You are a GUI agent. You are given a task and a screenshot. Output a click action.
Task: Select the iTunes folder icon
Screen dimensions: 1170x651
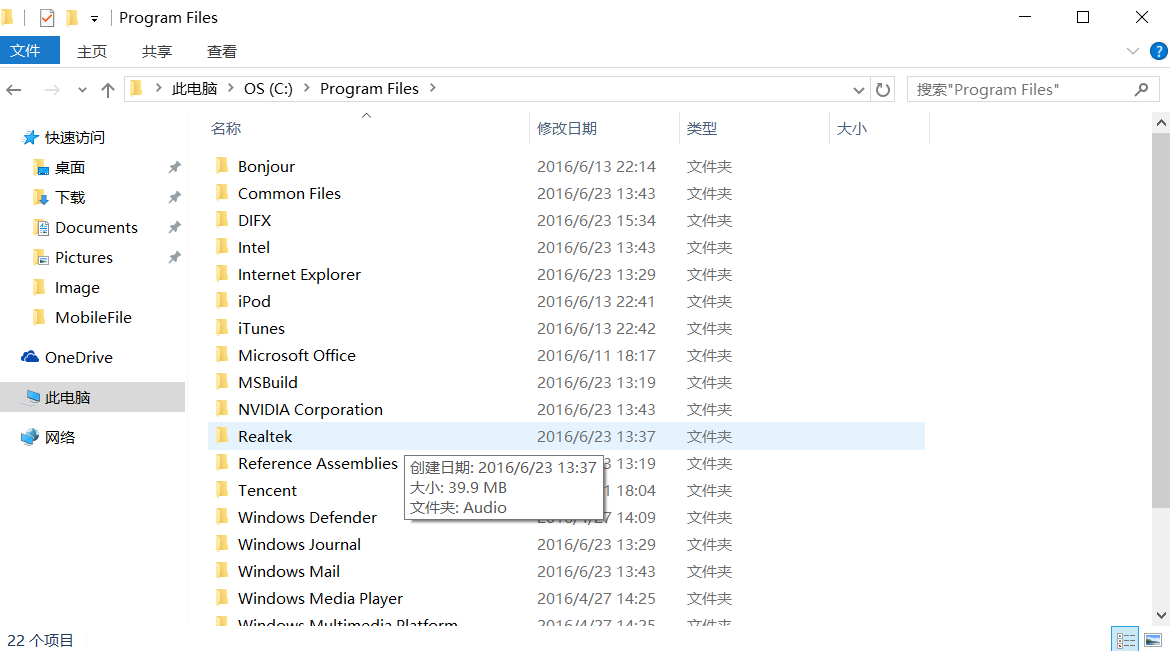[x=222, y=327]
